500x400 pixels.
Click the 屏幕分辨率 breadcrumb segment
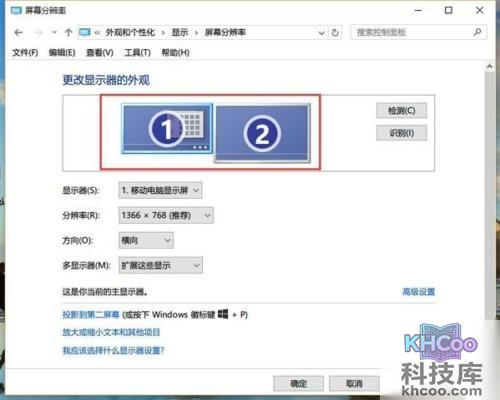pos(225,32)
